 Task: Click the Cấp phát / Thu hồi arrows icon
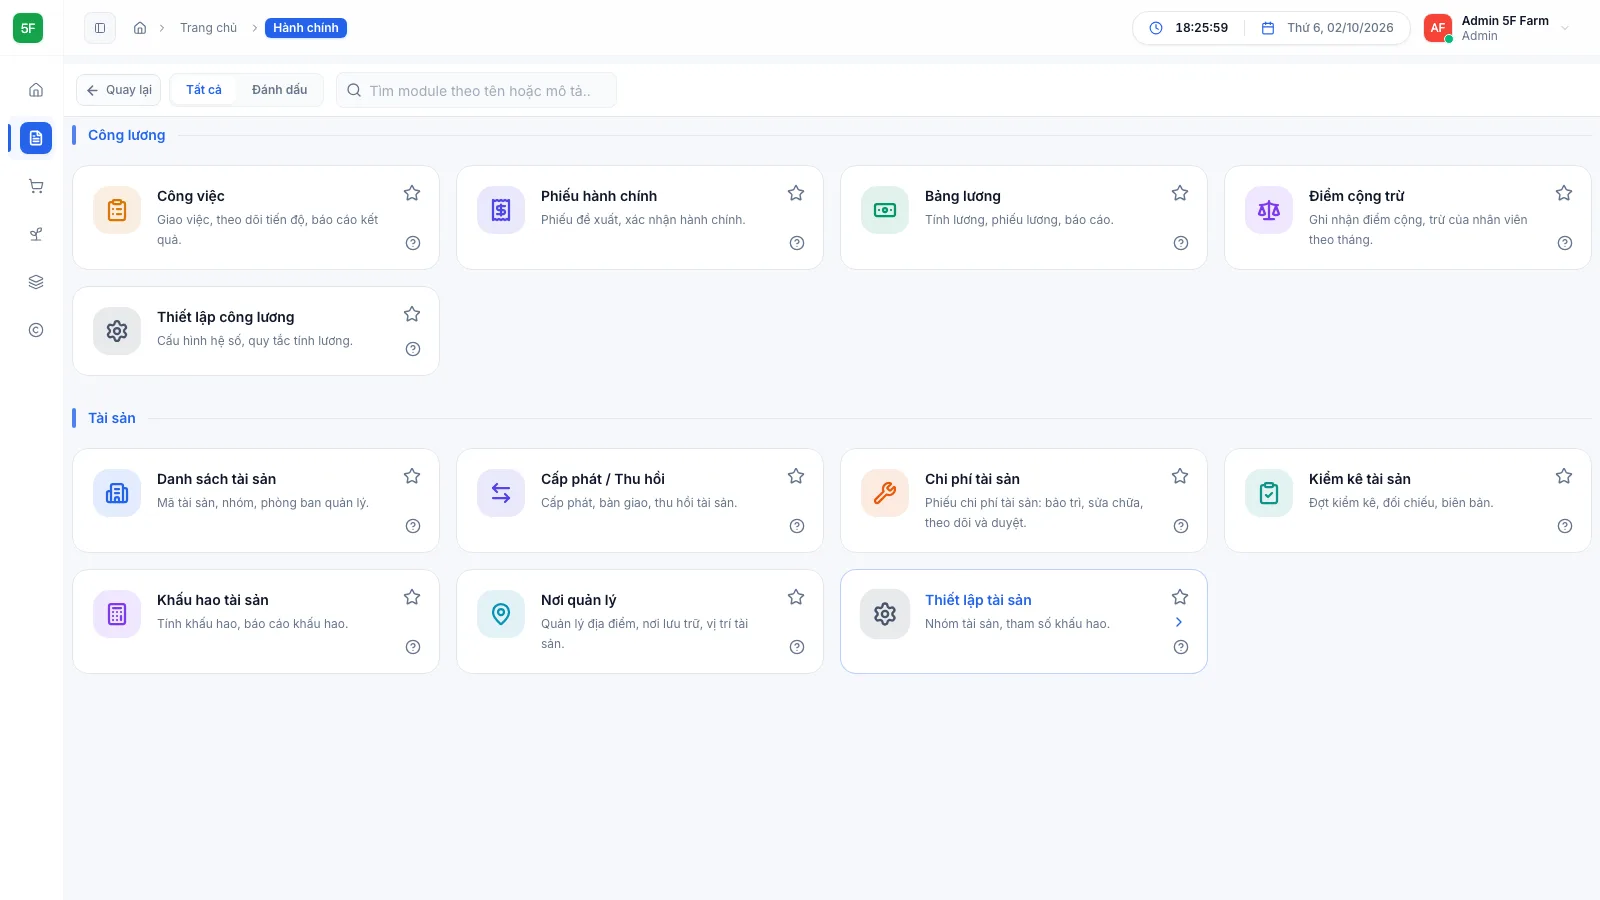pos(501,493)
